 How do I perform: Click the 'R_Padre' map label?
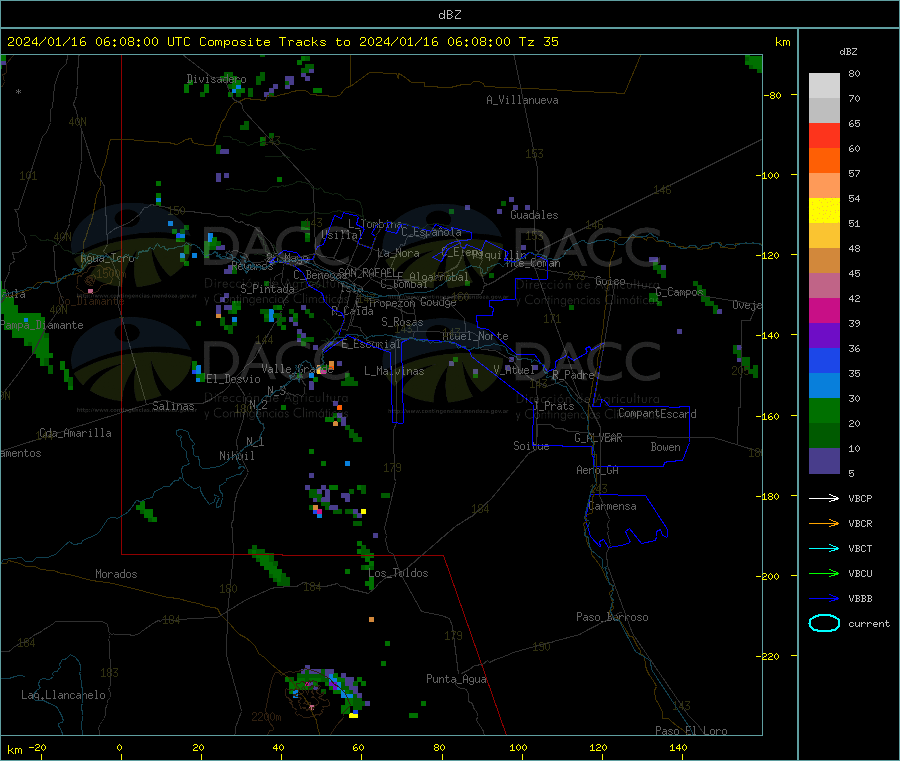pos(573,375)
